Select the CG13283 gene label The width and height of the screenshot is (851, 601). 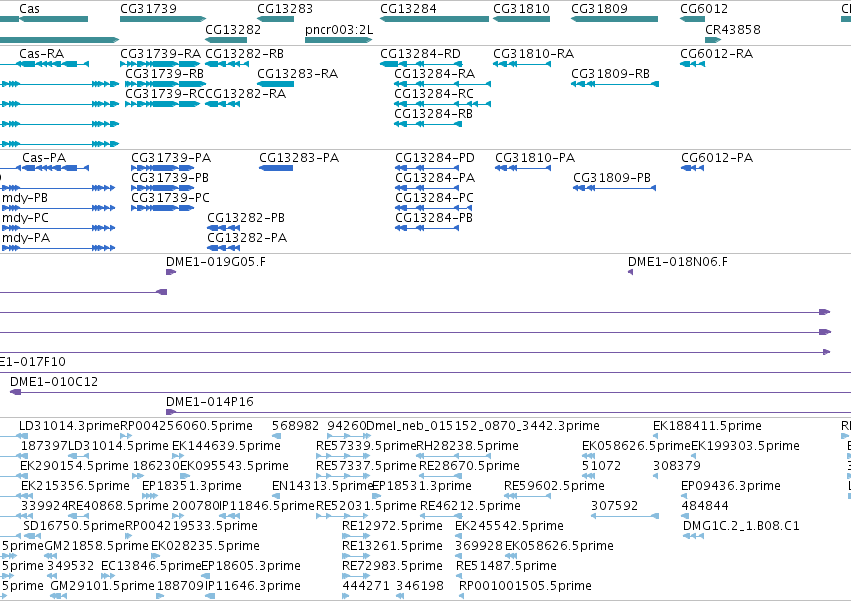[x=285, y=9]
